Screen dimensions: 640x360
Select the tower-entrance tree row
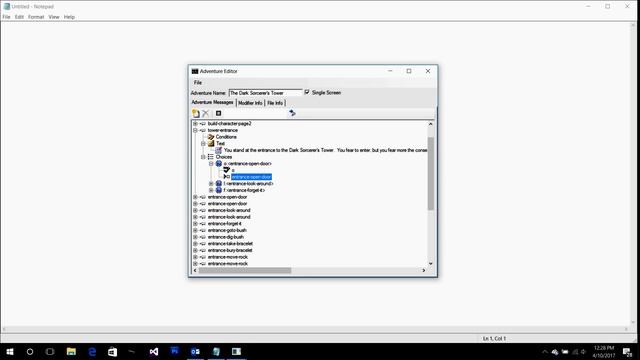[223, 130]
